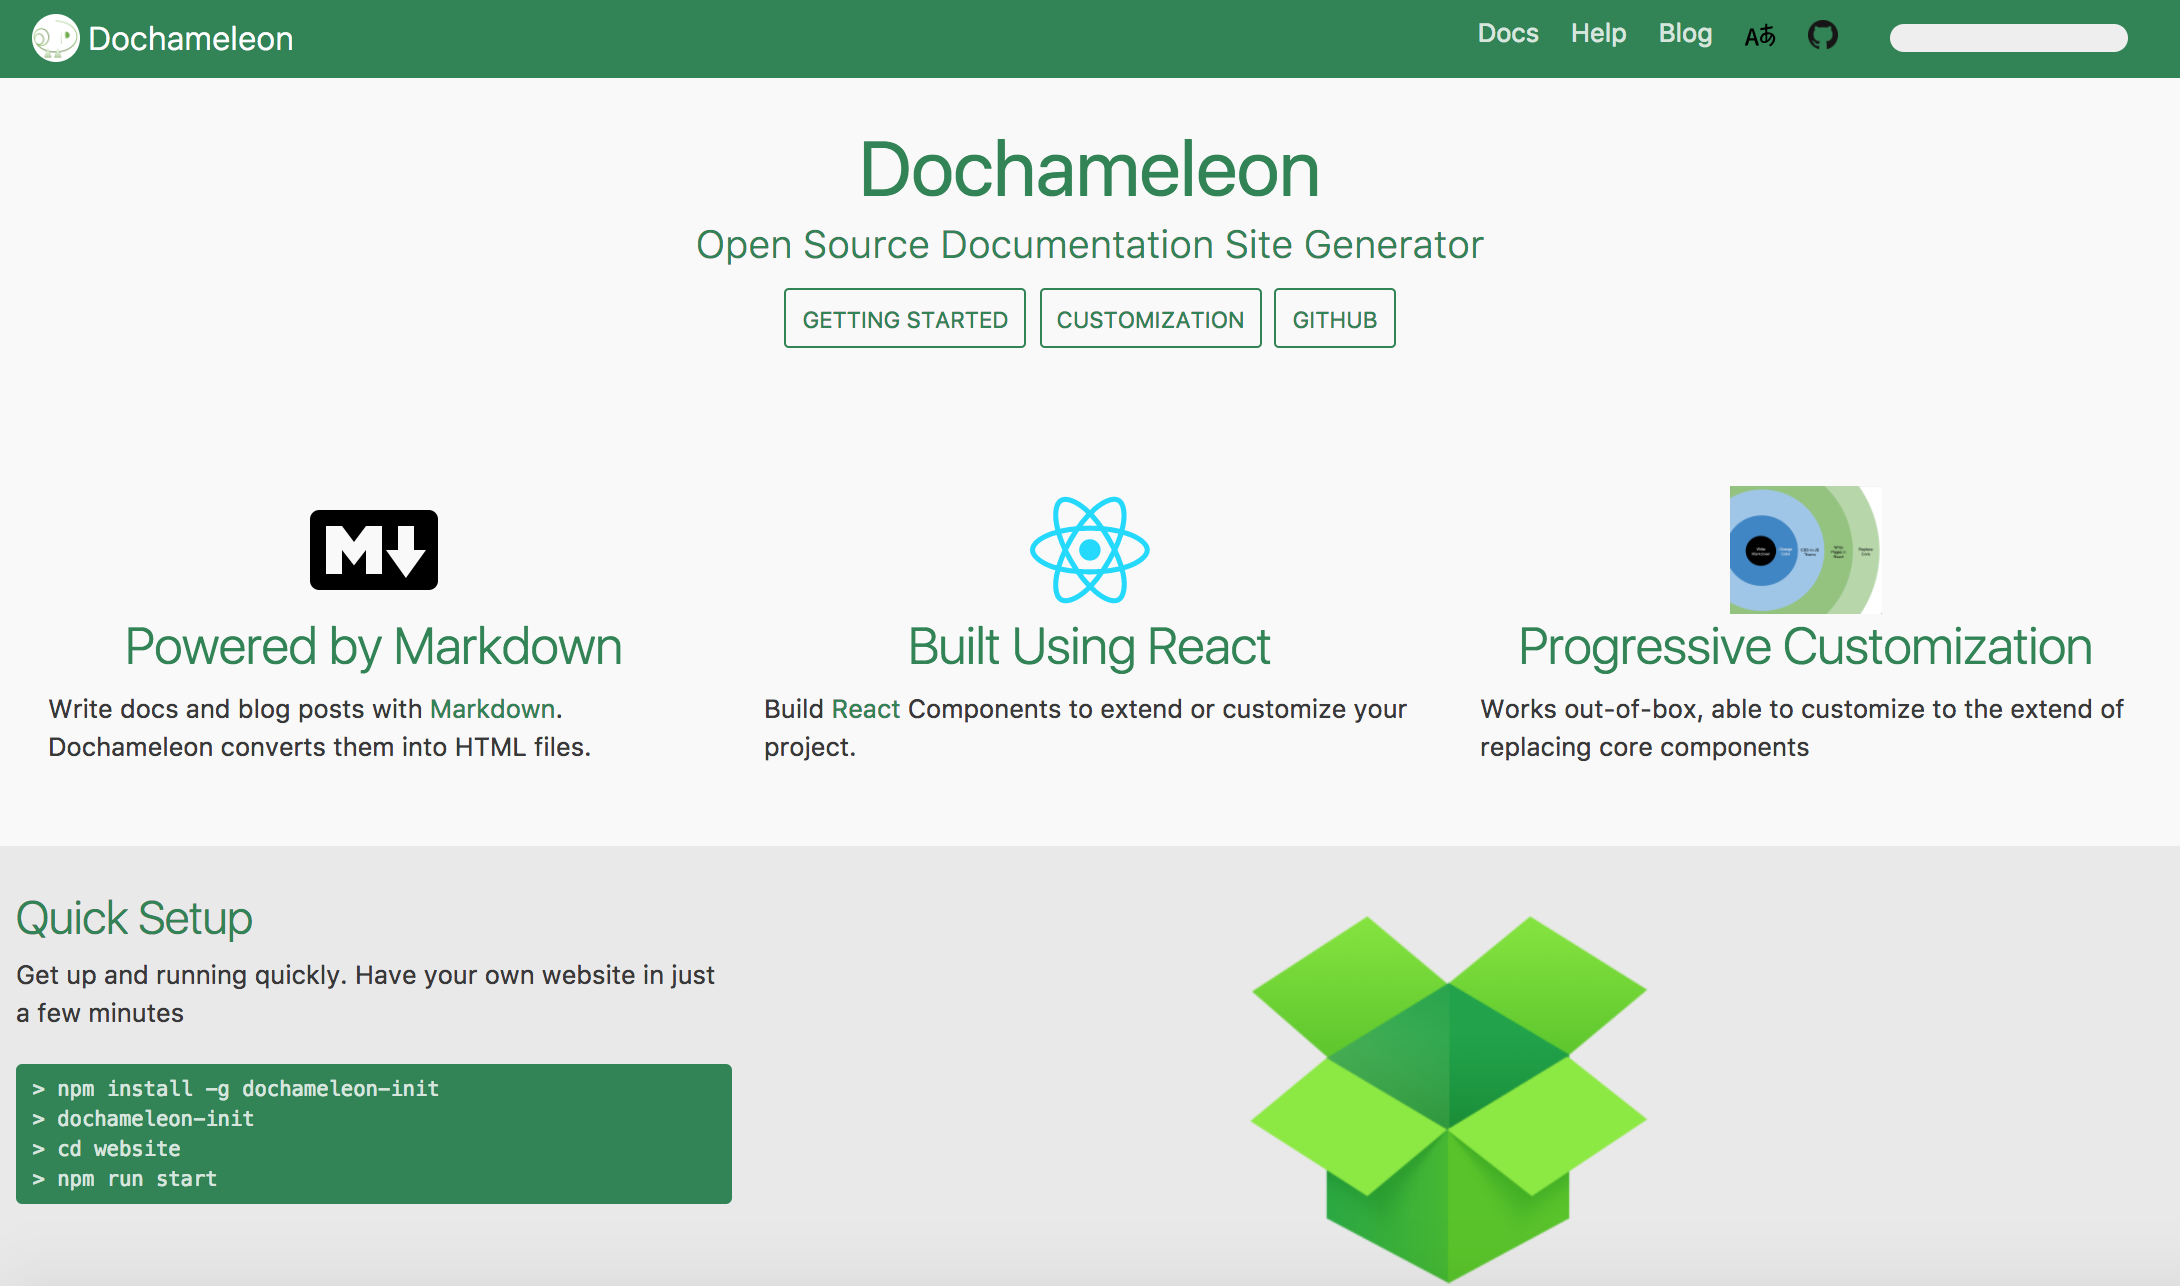The height and width of the screenshot is (1286, 2180).
Task: Click the Dochameleon heading title
Action: [x=1089, y=168]
